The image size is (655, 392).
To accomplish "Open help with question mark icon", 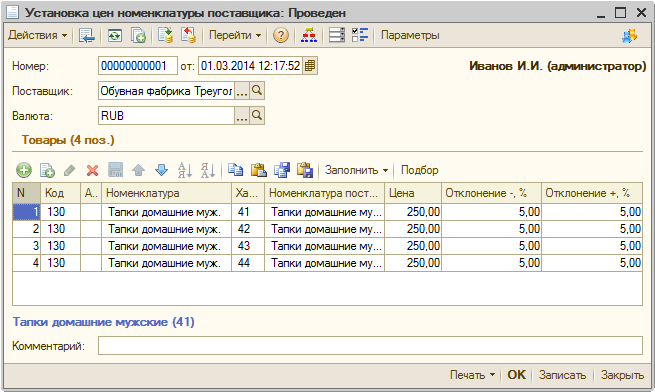I will 281,35.
